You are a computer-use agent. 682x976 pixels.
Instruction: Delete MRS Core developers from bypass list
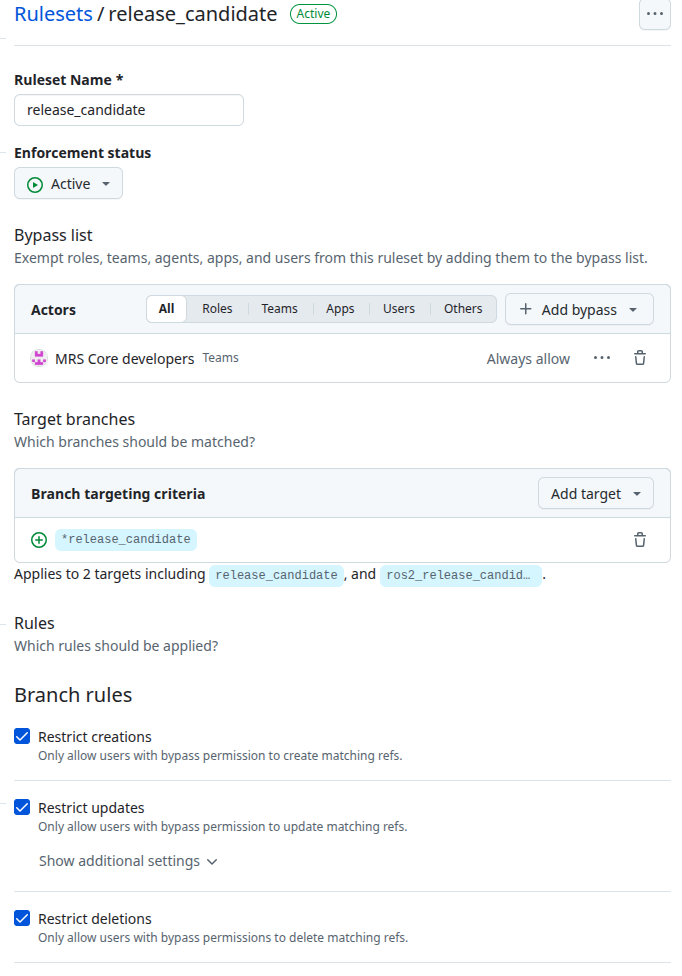pyautogui.click(x=640, y=358)
